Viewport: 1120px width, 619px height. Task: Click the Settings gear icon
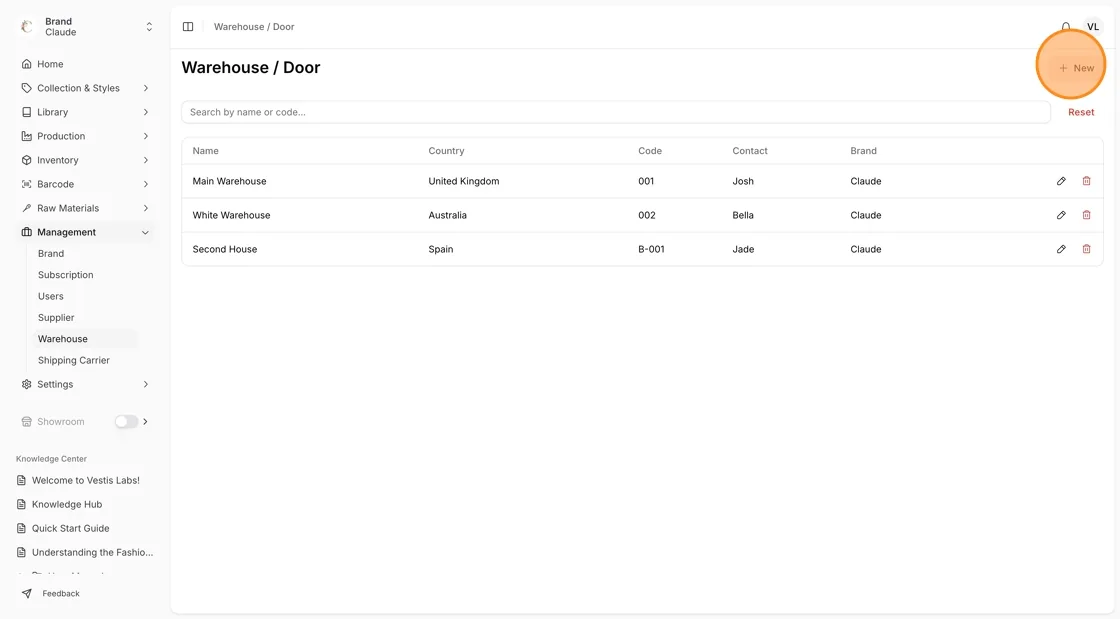26,384
